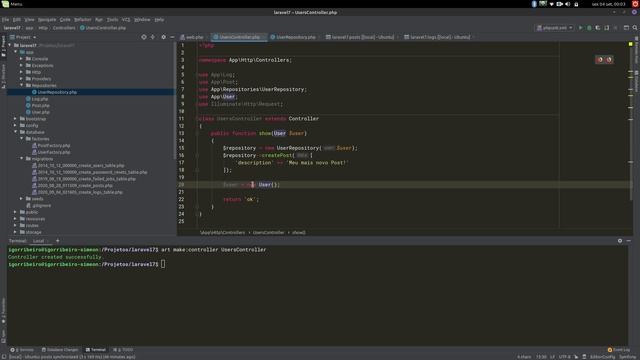The width and height of the screenshot is (640, 360).
Task: Click the UTF-8 encoding in status bar
Action: click(x=564, y=357)
